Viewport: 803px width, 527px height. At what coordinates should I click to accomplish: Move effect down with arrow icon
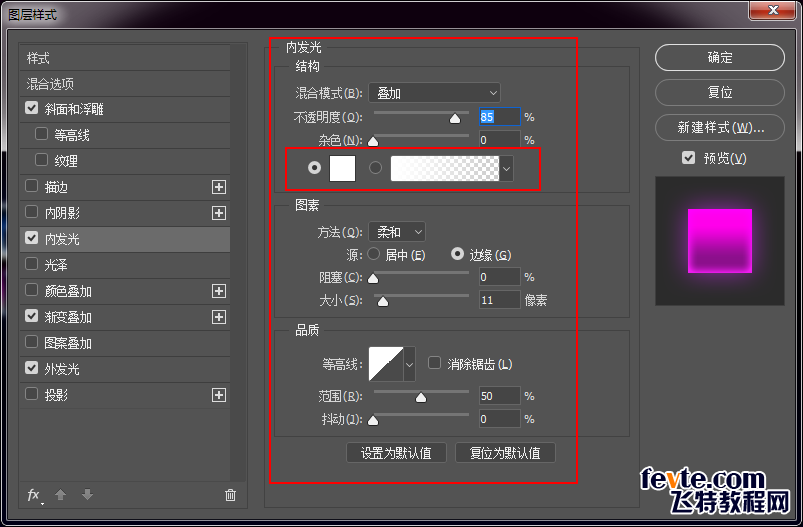tap(88, 495)
